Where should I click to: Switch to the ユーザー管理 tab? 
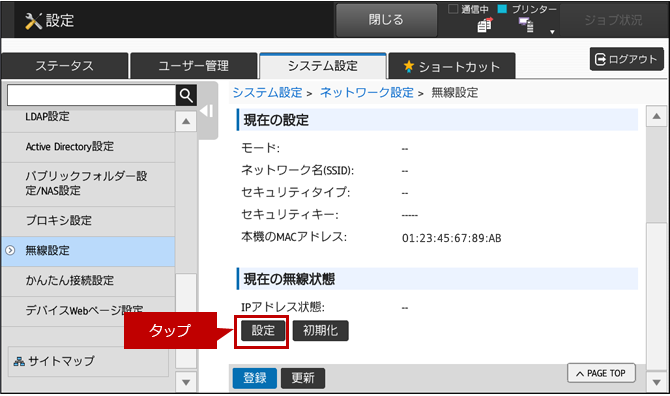pyautogui.click(x=194, y=66)
